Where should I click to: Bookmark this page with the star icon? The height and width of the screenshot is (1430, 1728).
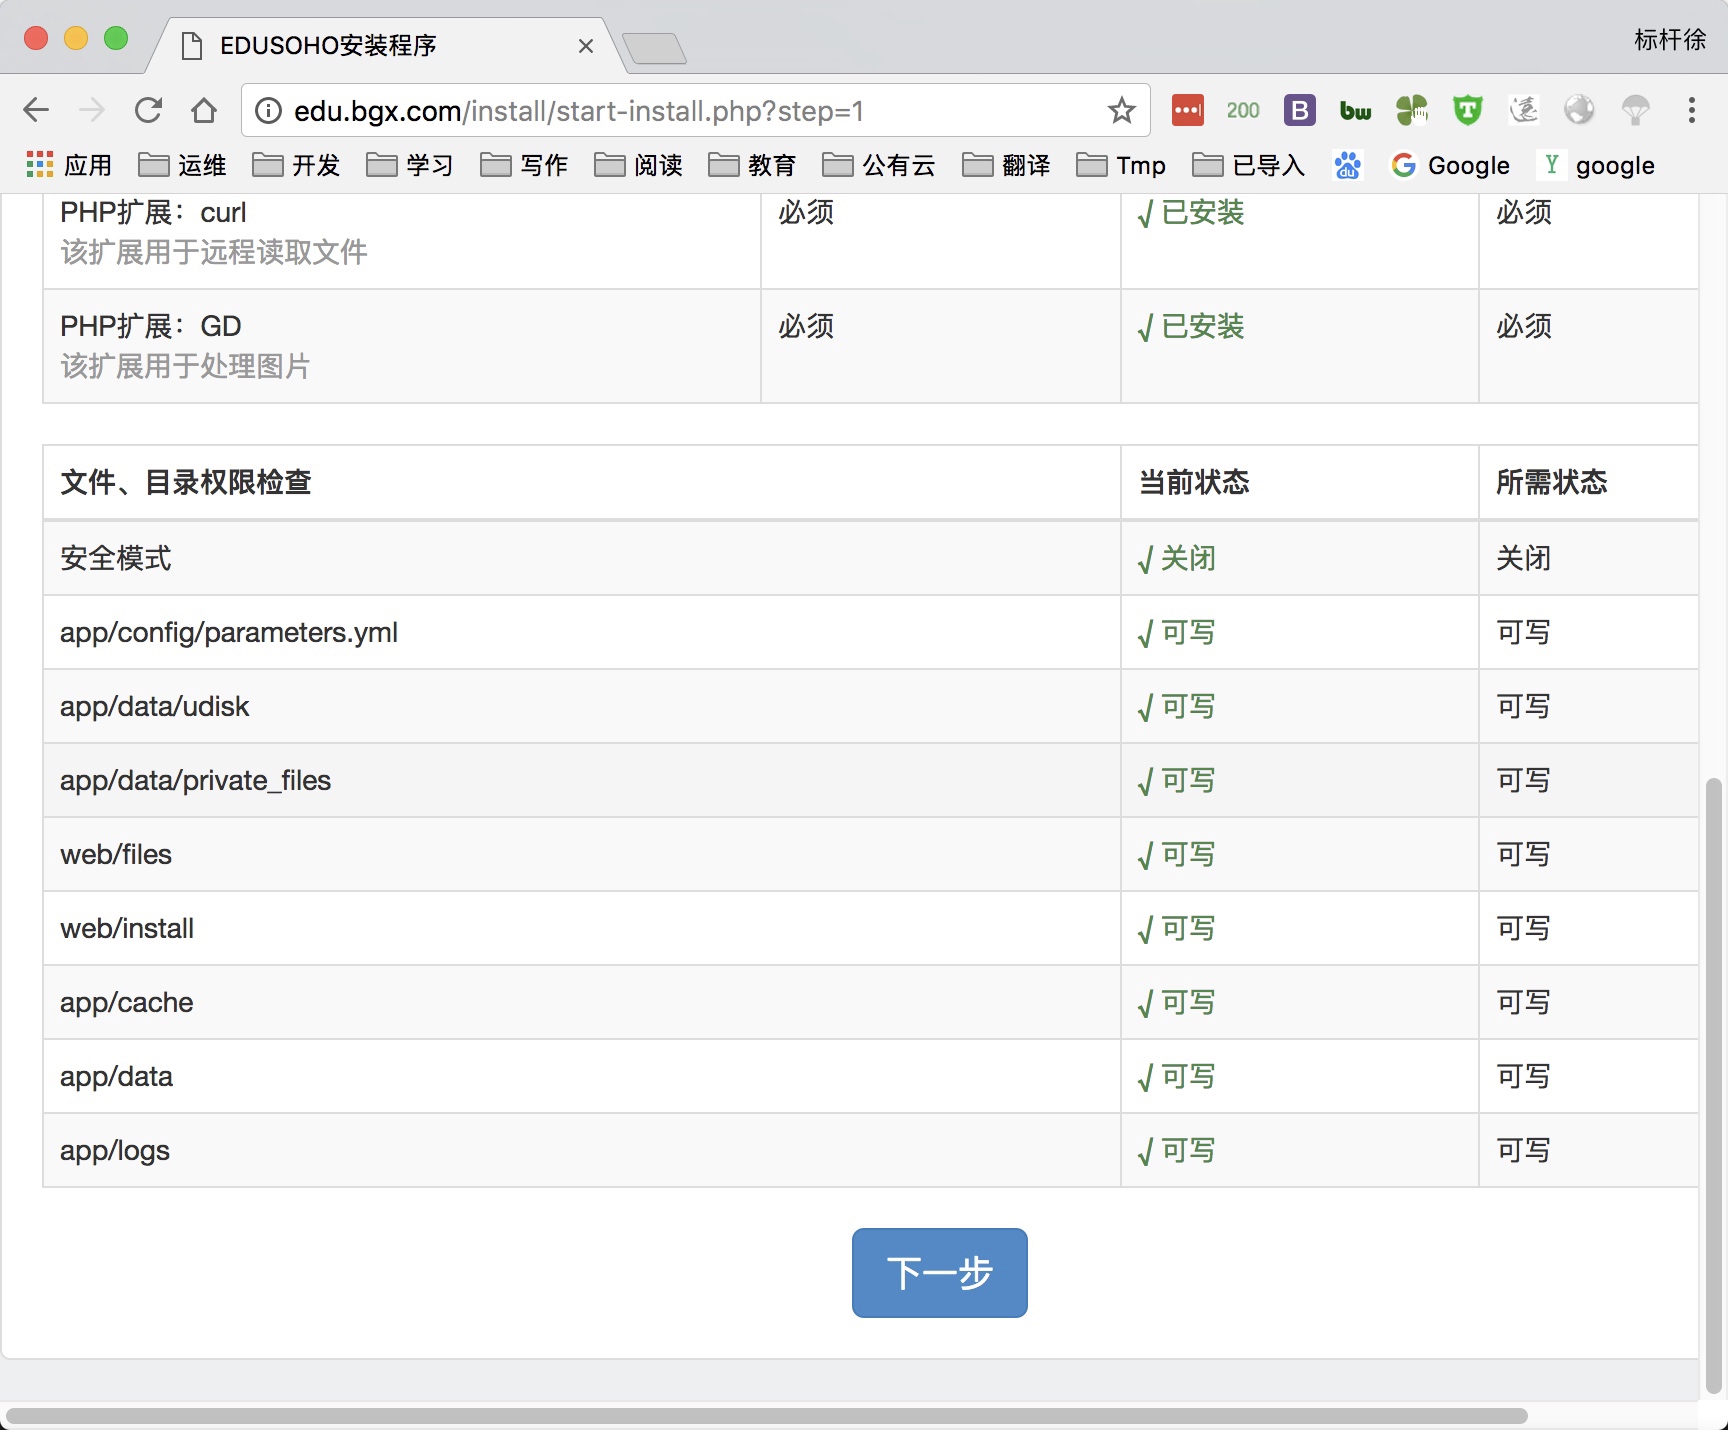coord(1122,110)
